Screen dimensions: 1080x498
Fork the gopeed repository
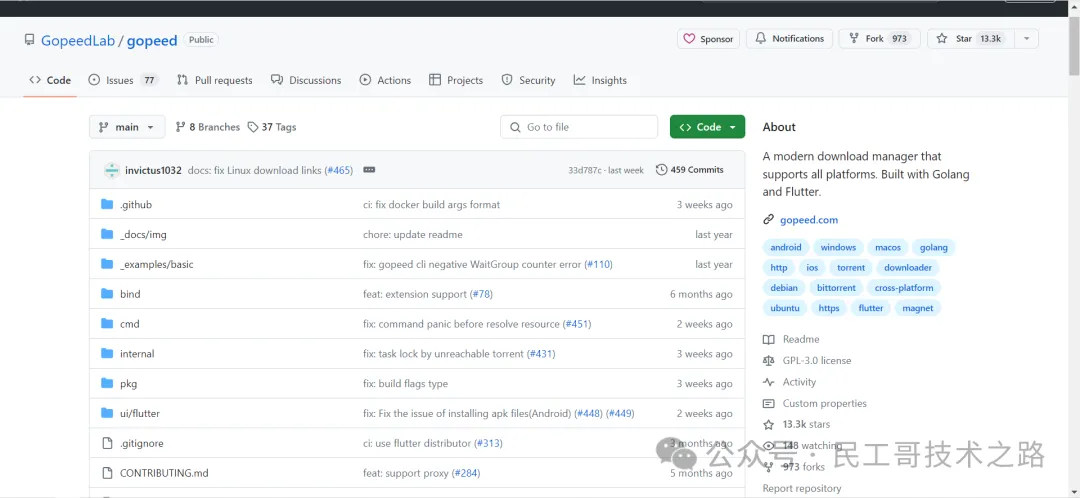tap(879, 39)
